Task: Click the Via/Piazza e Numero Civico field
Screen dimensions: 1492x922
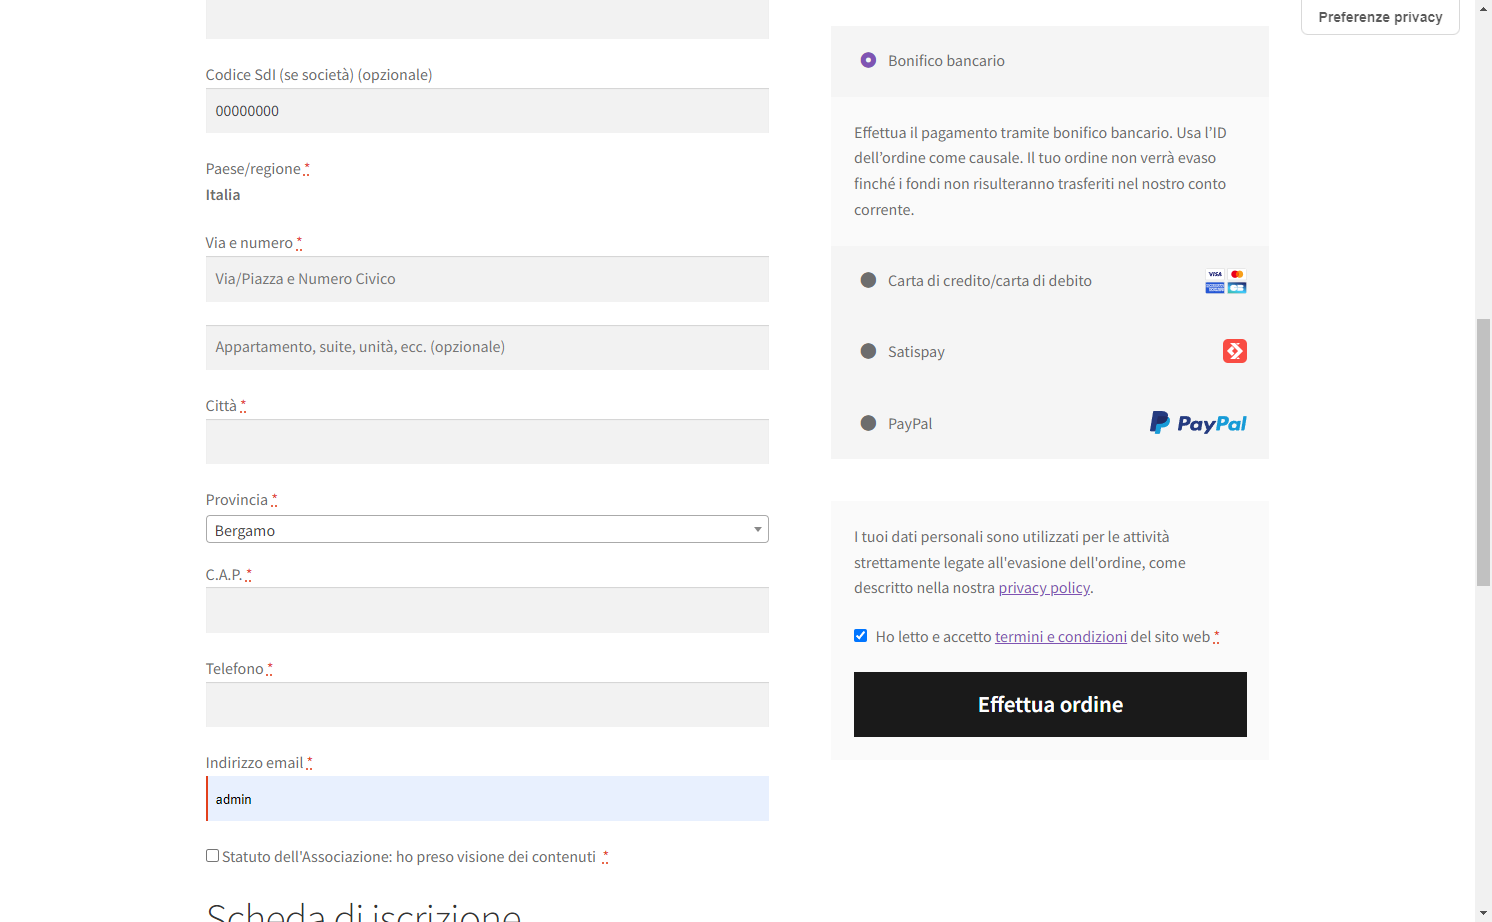Action: coord(487,279)
